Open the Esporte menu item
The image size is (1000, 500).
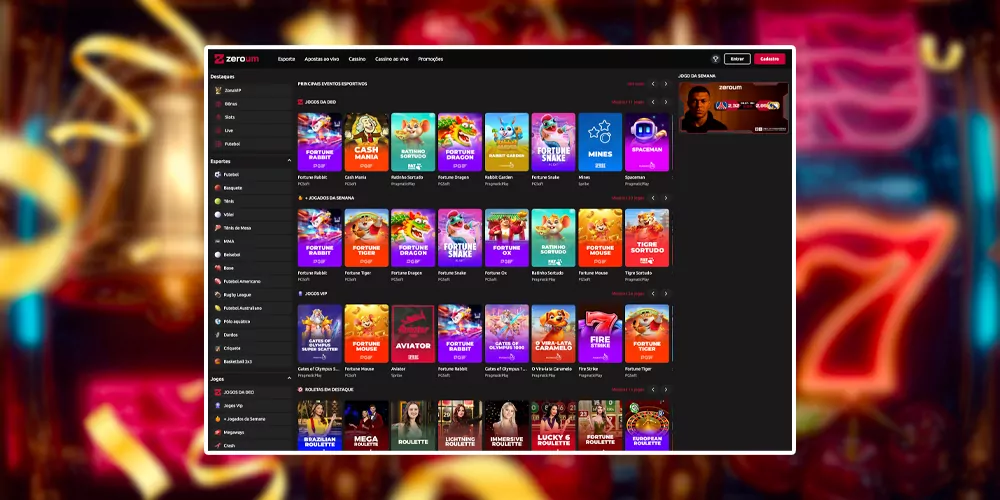point(286,59)
